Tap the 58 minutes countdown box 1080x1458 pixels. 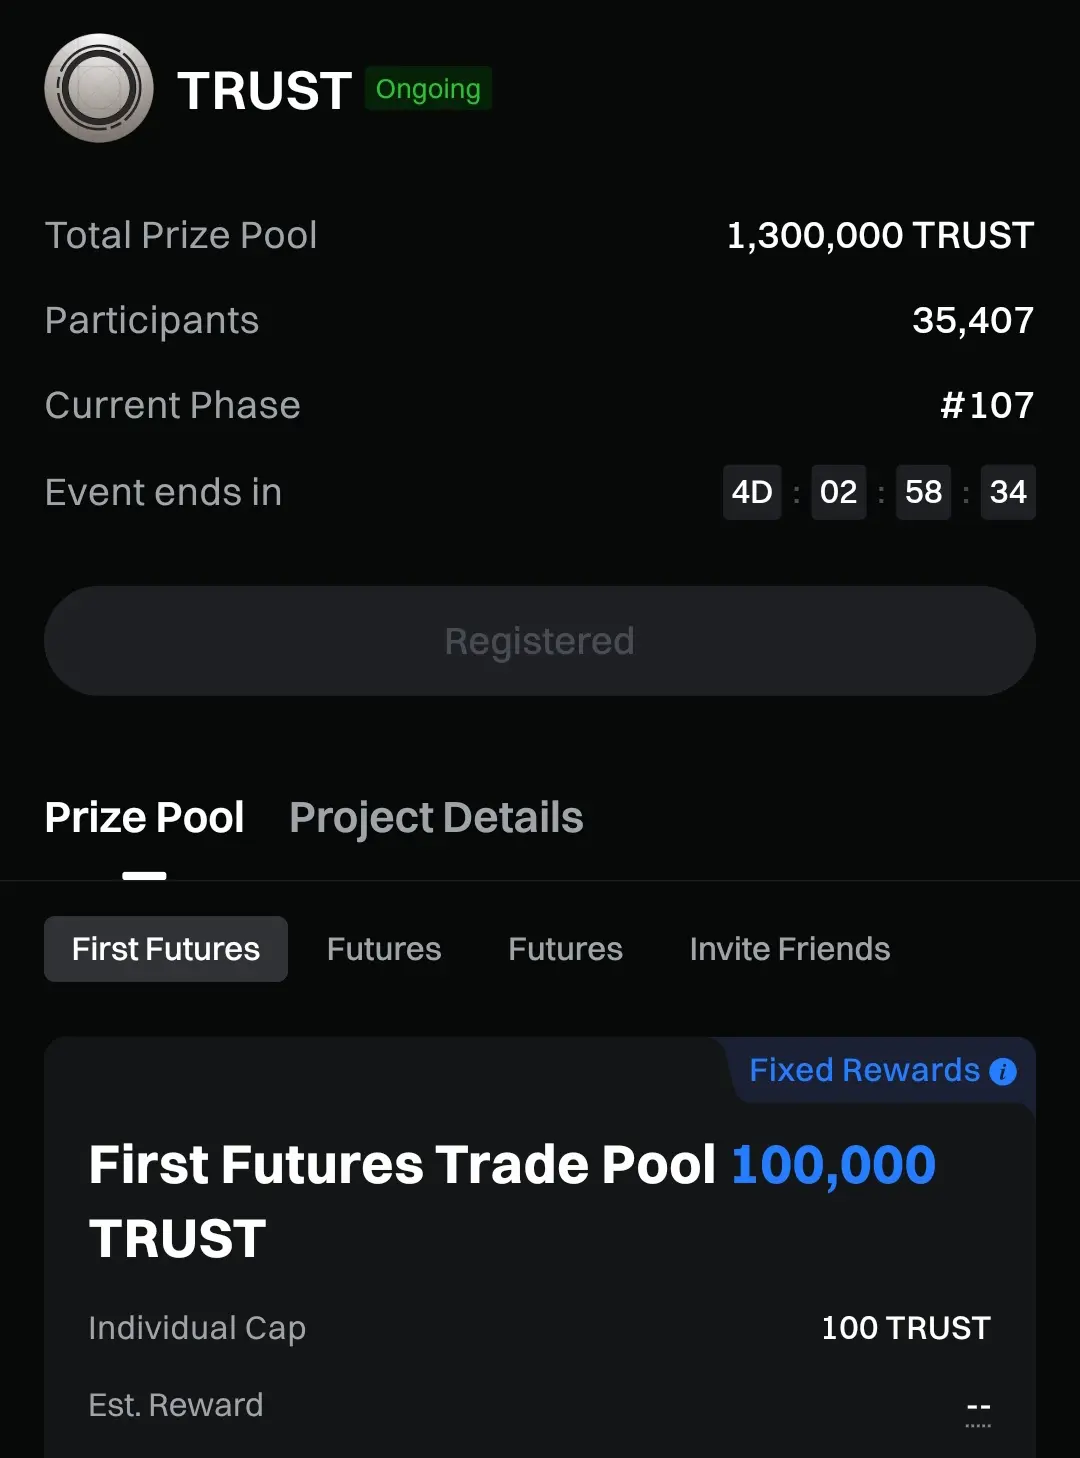[x=923, y=492]
